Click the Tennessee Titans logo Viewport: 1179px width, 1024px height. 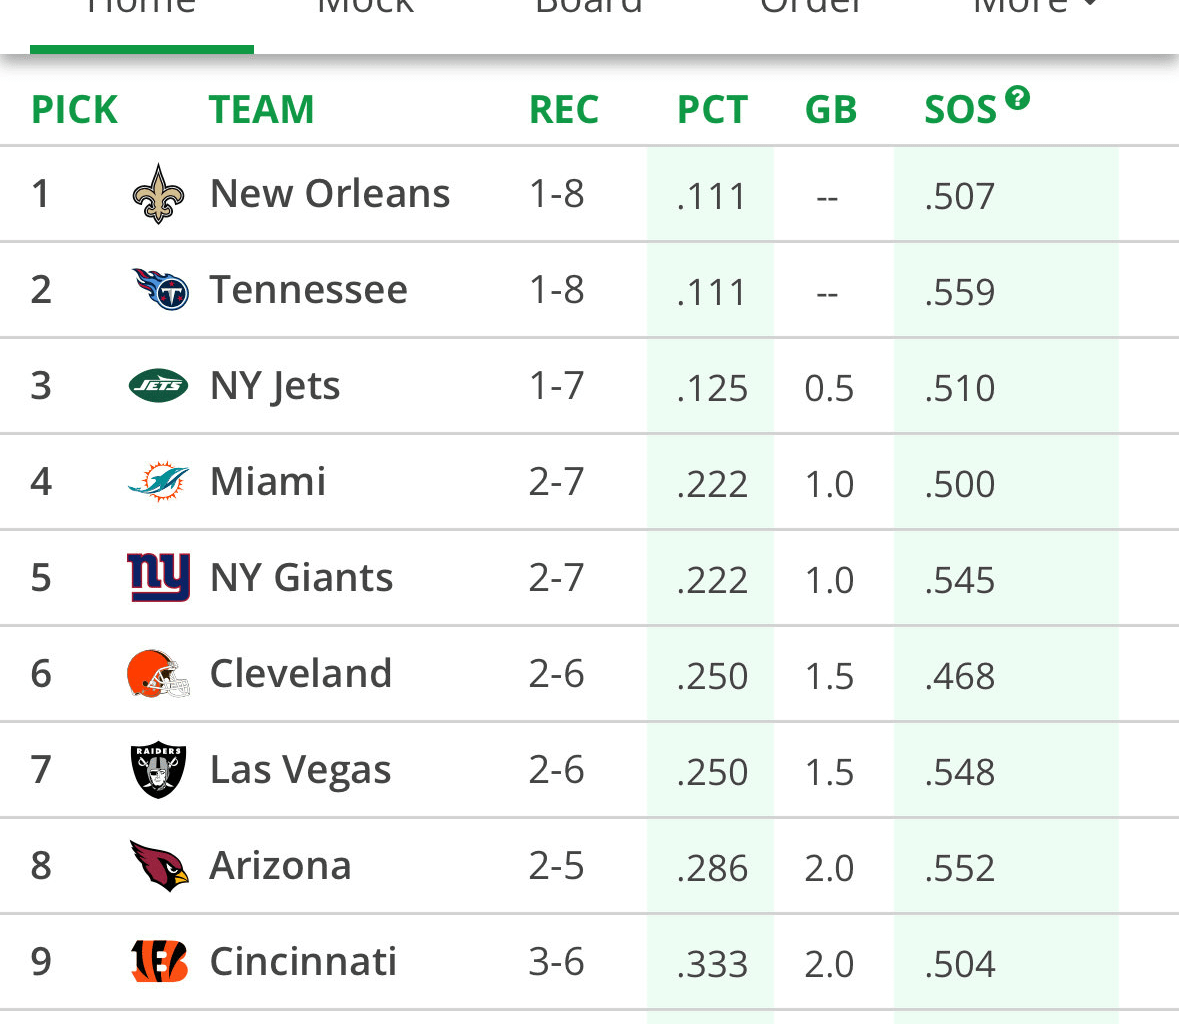click(x=157, y=289)
